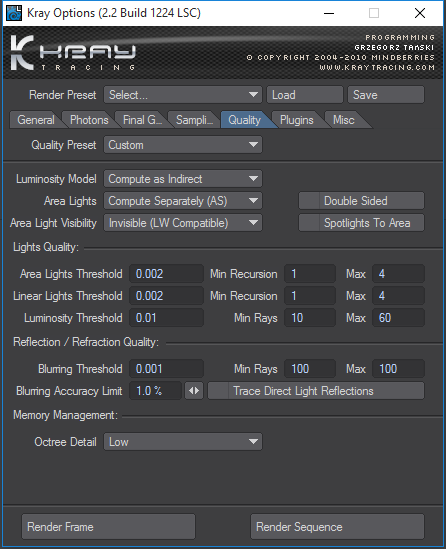Click Blurring Min Rays field
This screenshot has height=549, width=446.
coord(310,369)
